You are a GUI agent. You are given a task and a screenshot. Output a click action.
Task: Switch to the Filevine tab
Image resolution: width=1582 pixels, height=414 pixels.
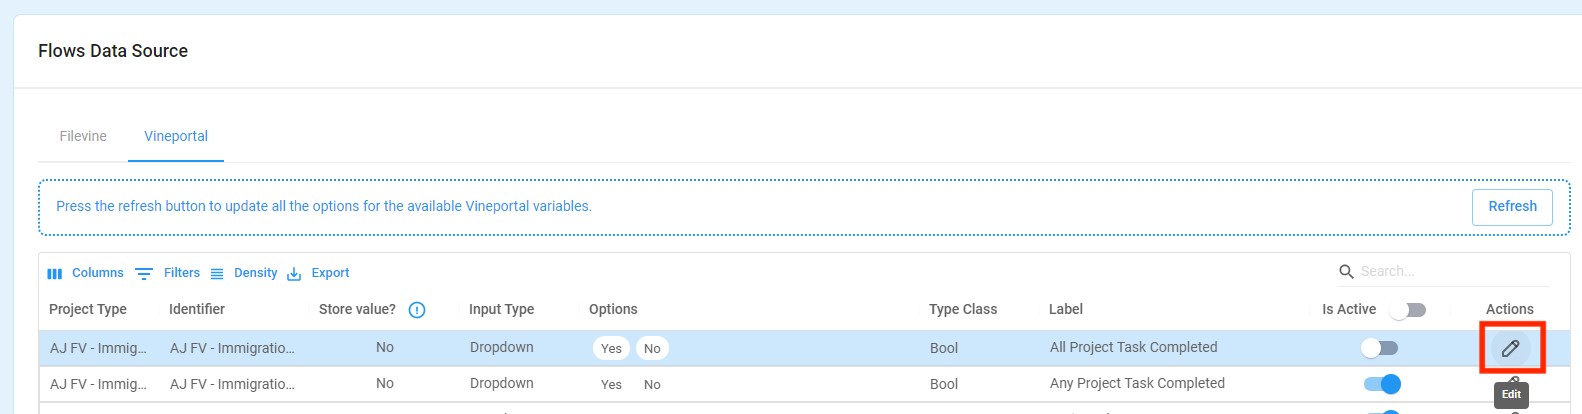(x=83, y=136)
